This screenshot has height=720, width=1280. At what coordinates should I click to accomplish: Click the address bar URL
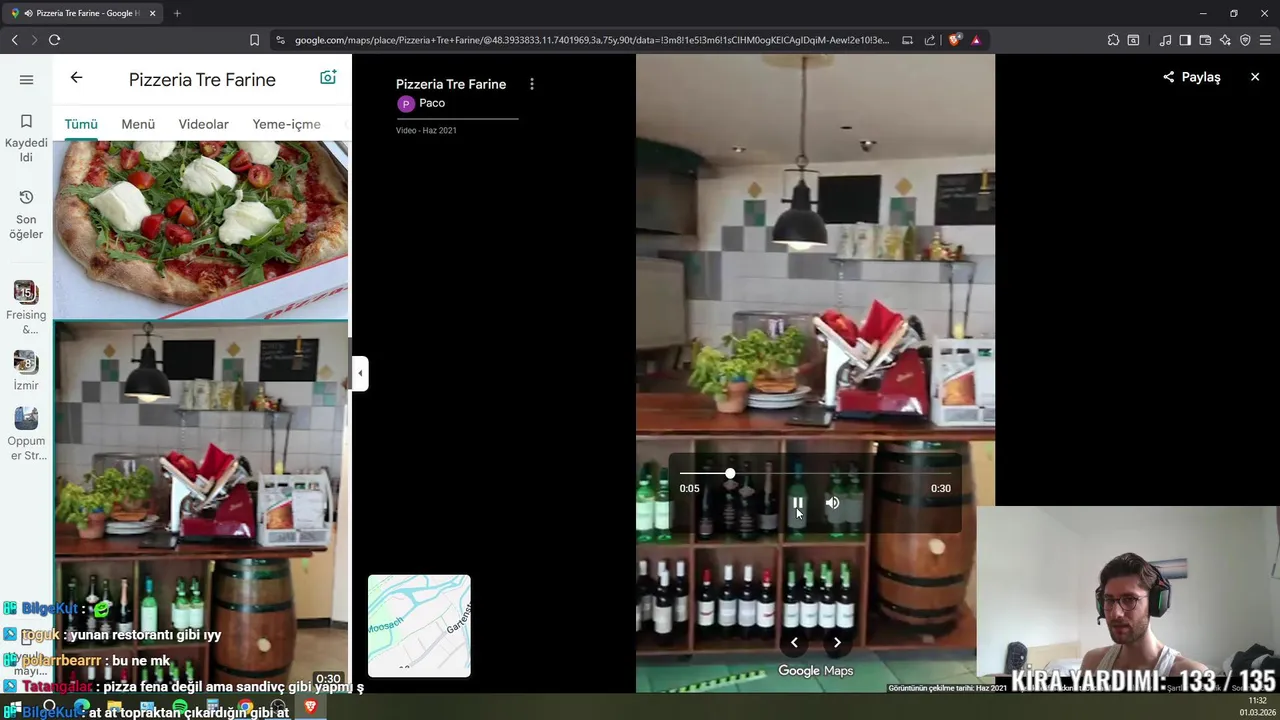click(591, 40)
